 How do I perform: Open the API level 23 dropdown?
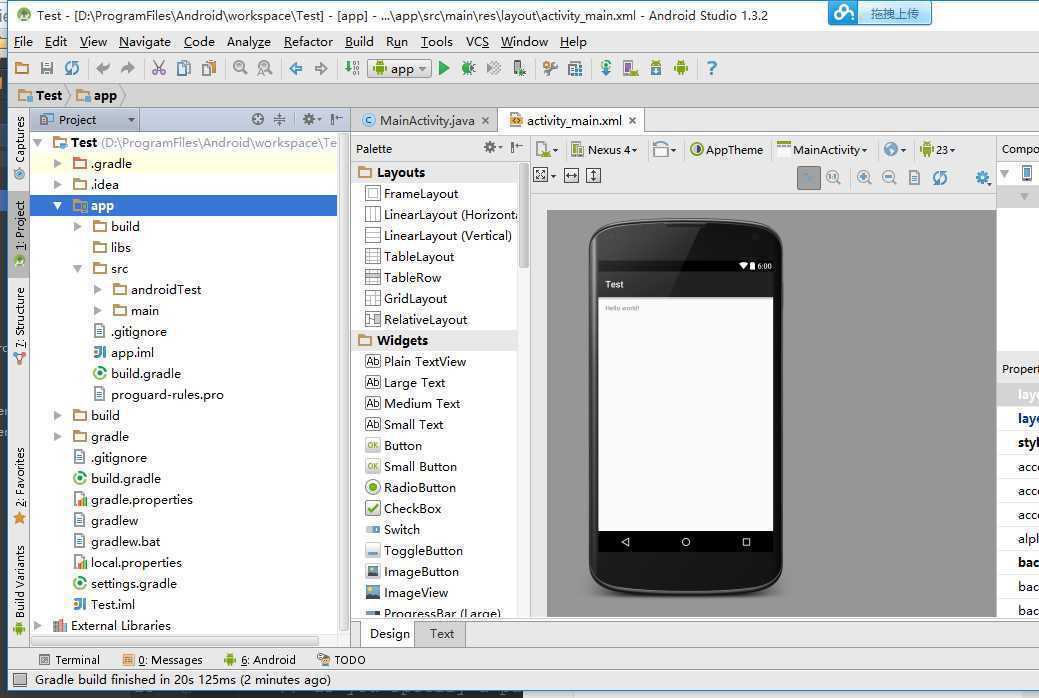[x=937, y=150]
